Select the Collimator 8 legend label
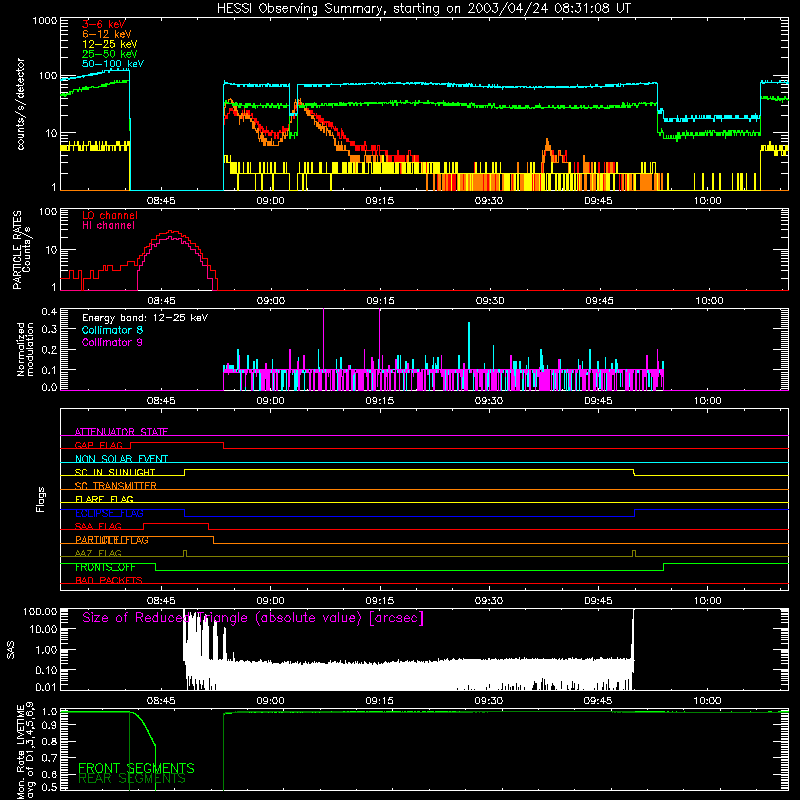 pyautogui.click(x=112, y=330)
